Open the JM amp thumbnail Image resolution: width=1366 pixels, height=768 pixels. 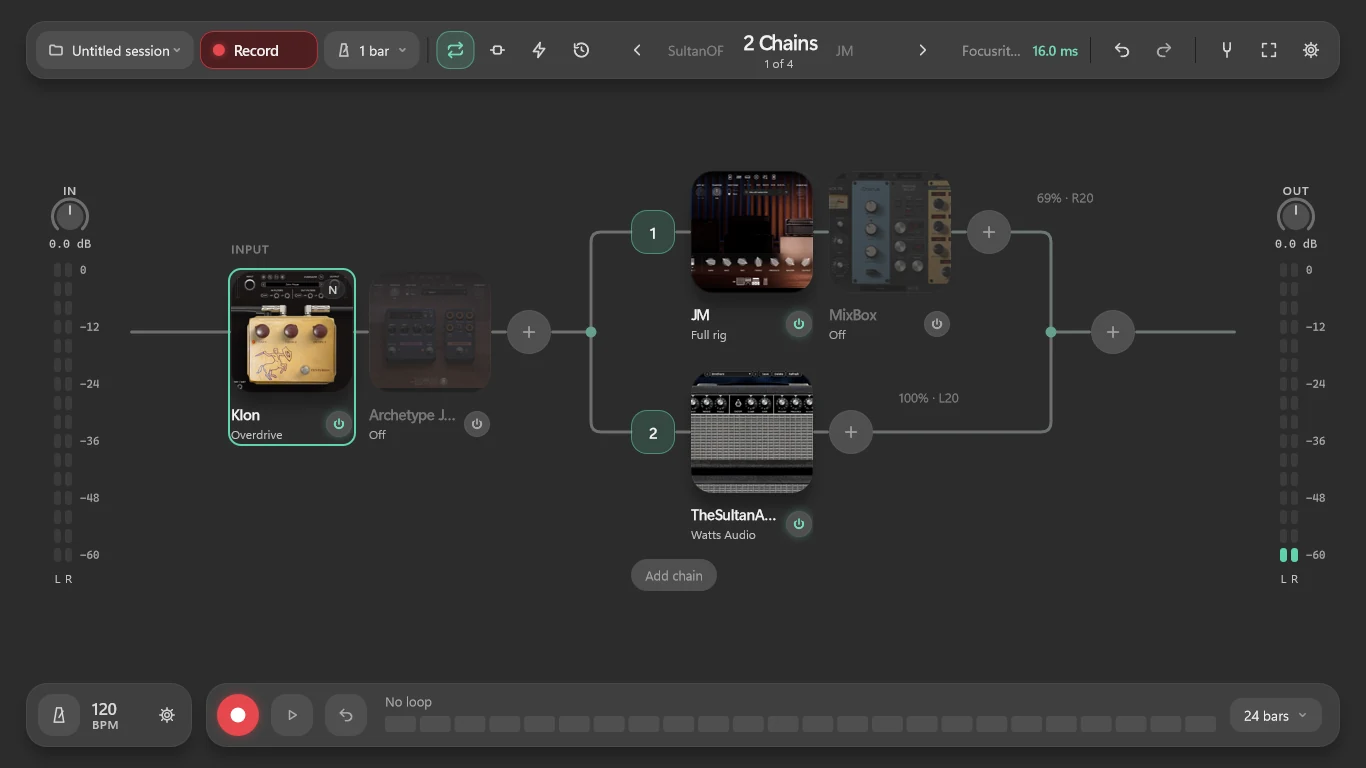point(752,232)
